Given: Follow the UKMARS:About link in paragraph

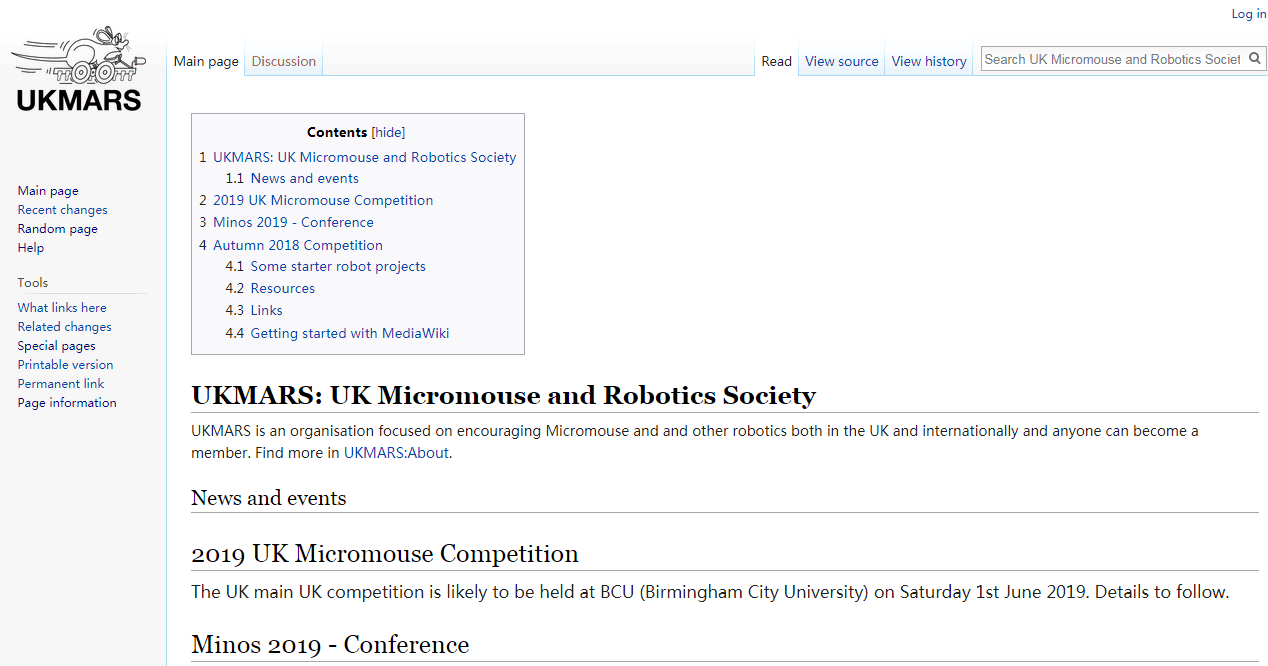Looking at the screenshot, I should click(397, 453).
